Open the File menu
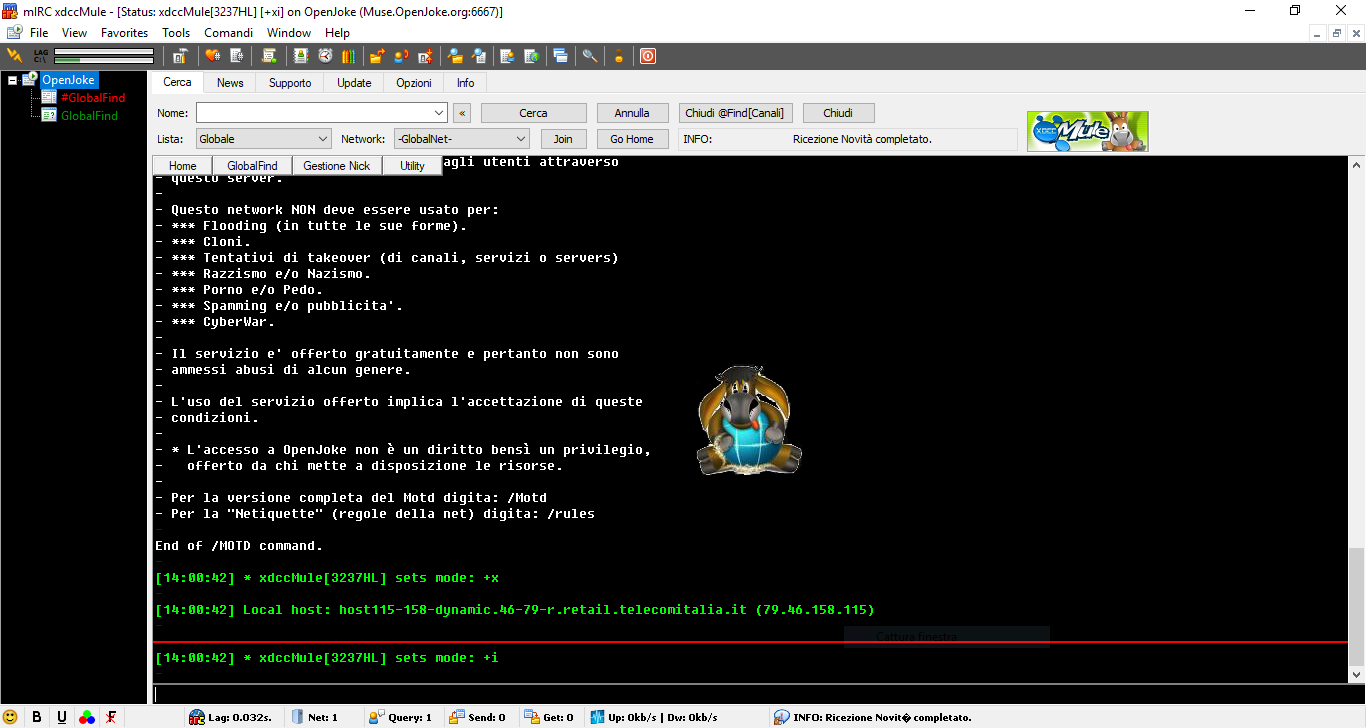This screenshot has width=1366, height=728. pos(39,33)
